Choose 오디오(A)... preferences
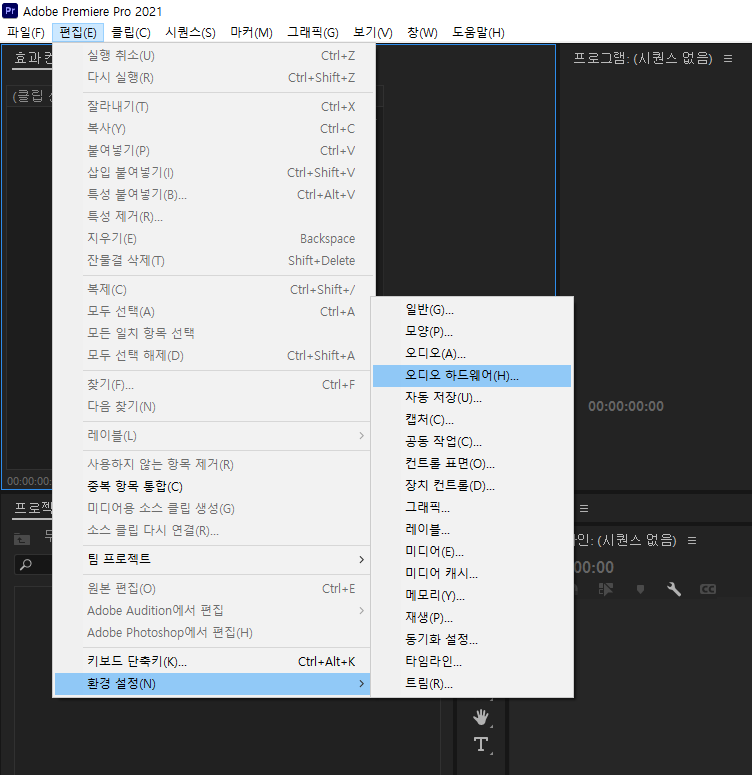 [472, 353]
